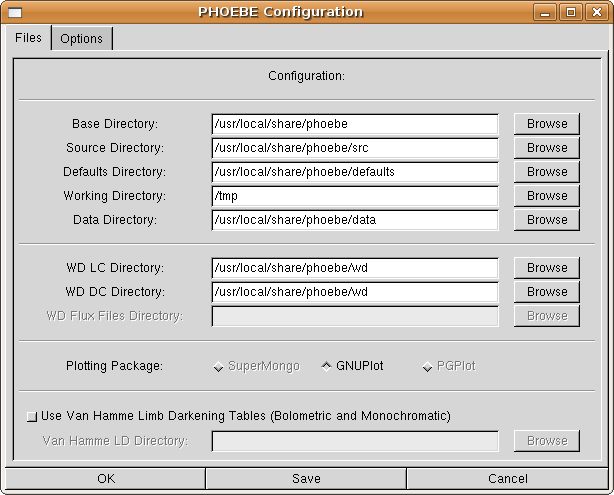This screenshot has height=495, width=614.
Task: Browse for the Defaults Directory
Action: click(x=547, y=172)
